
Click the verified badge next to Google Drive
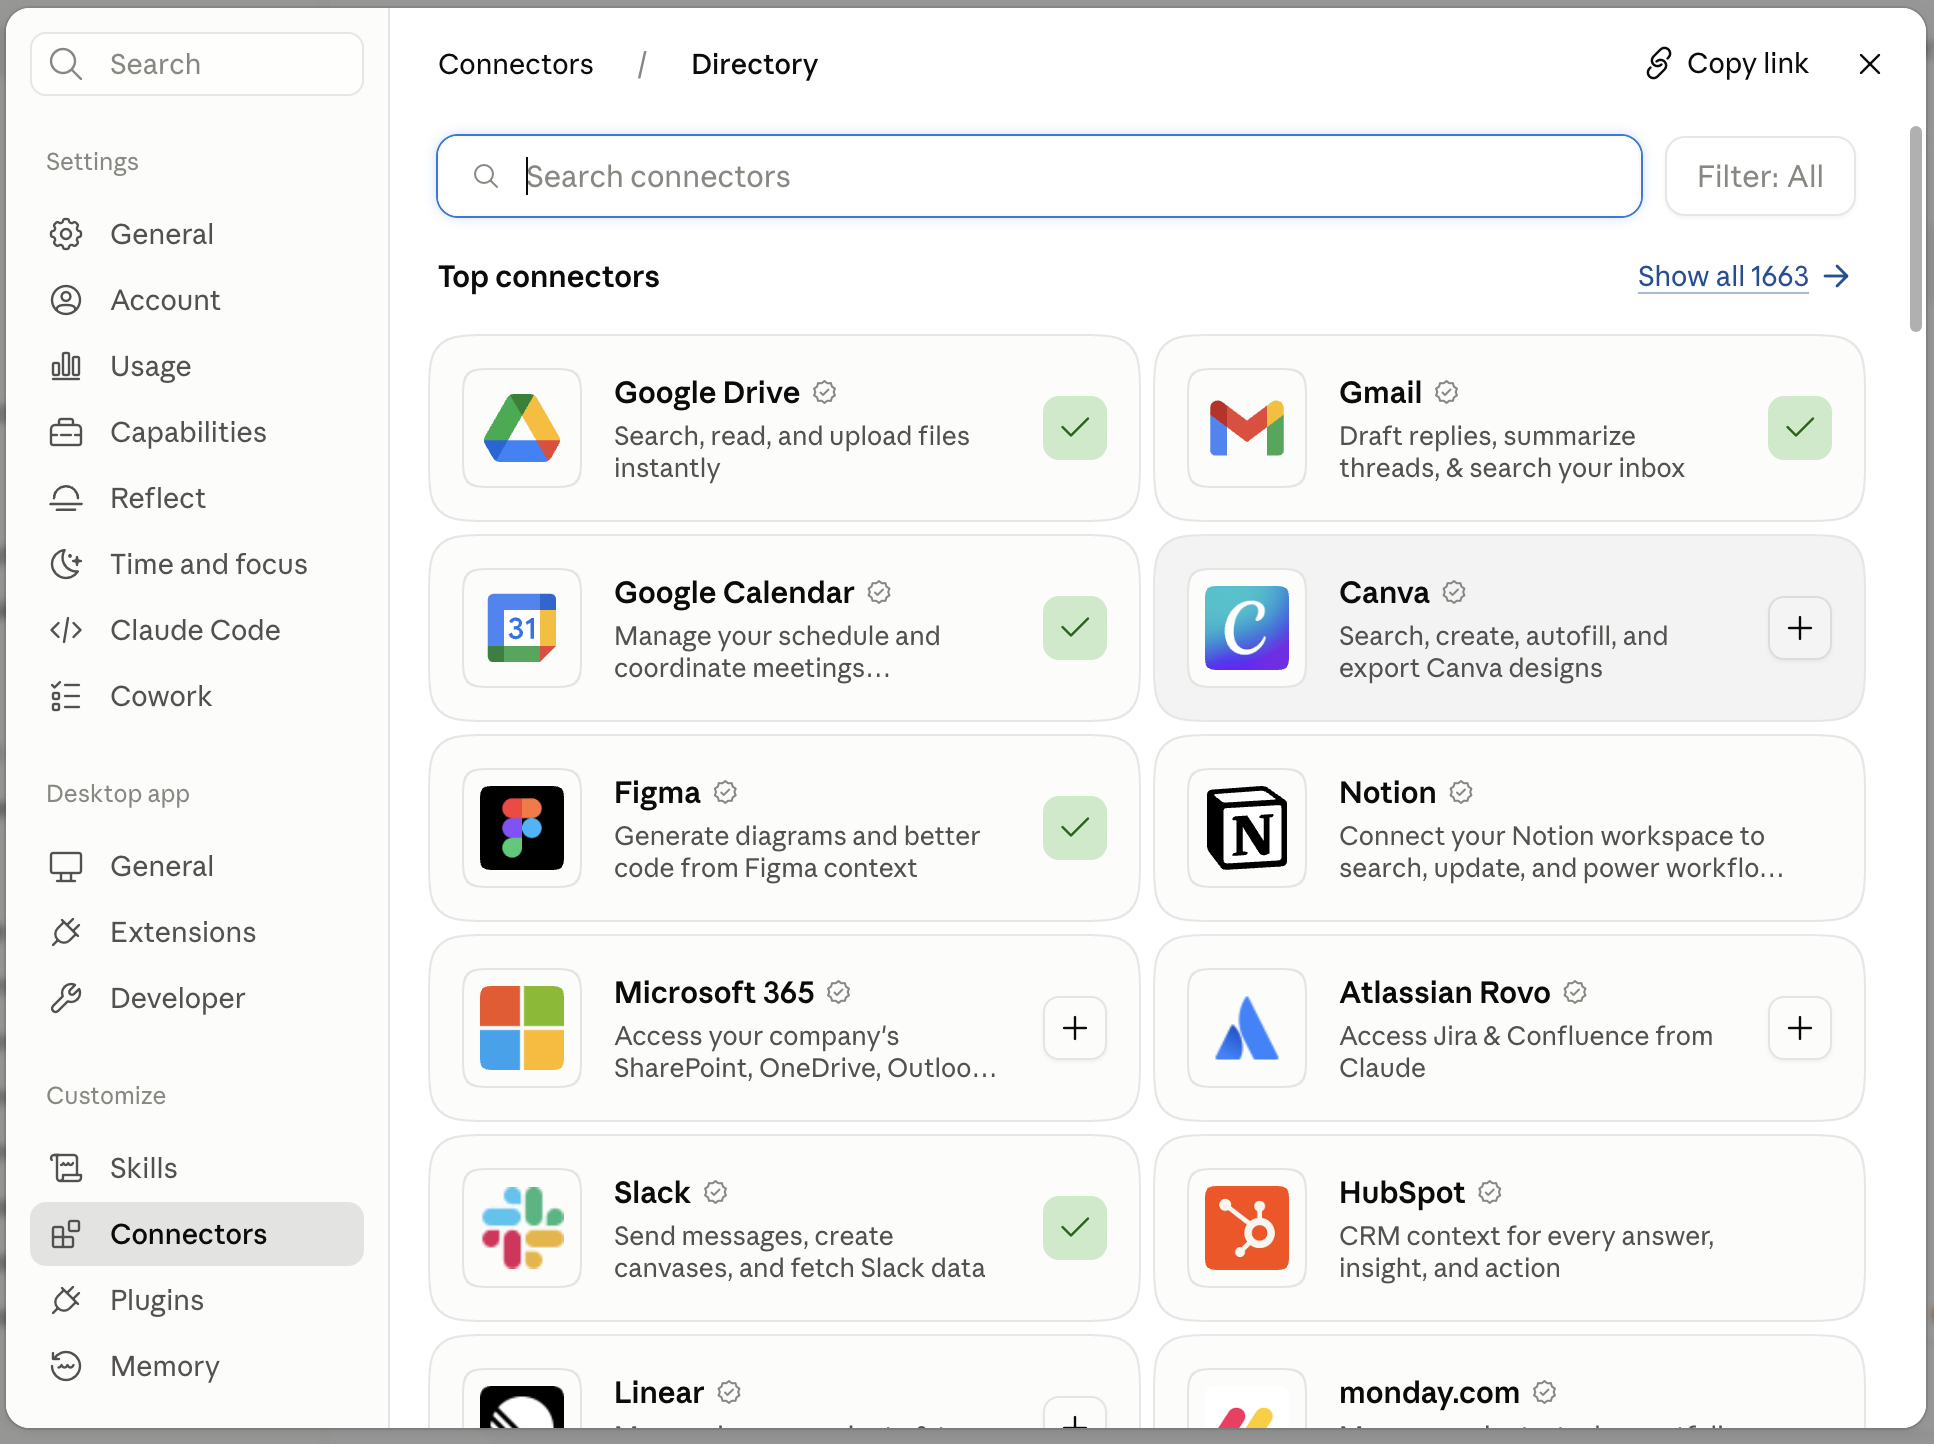[x=825, y=392]
